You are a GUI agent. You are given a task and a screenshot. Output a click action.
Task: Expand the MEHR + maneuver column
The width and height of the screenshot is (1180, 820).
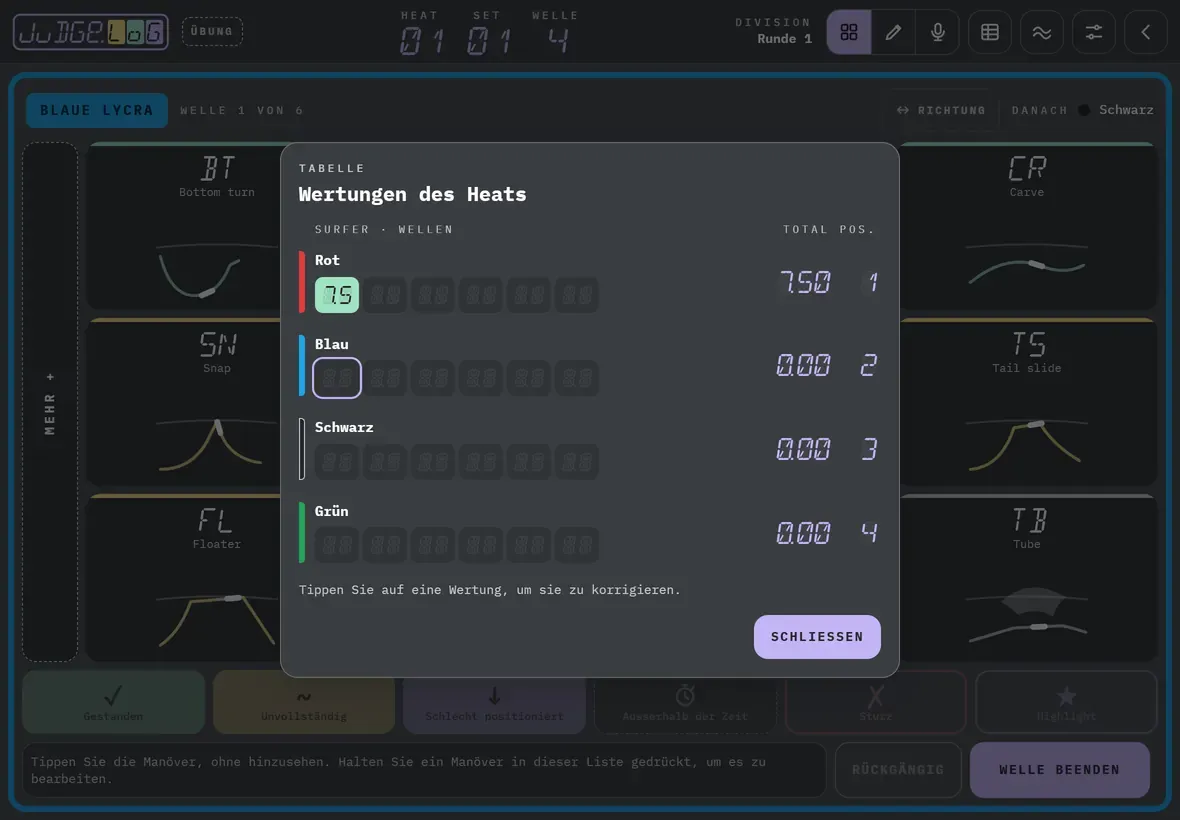coord(50,402)
